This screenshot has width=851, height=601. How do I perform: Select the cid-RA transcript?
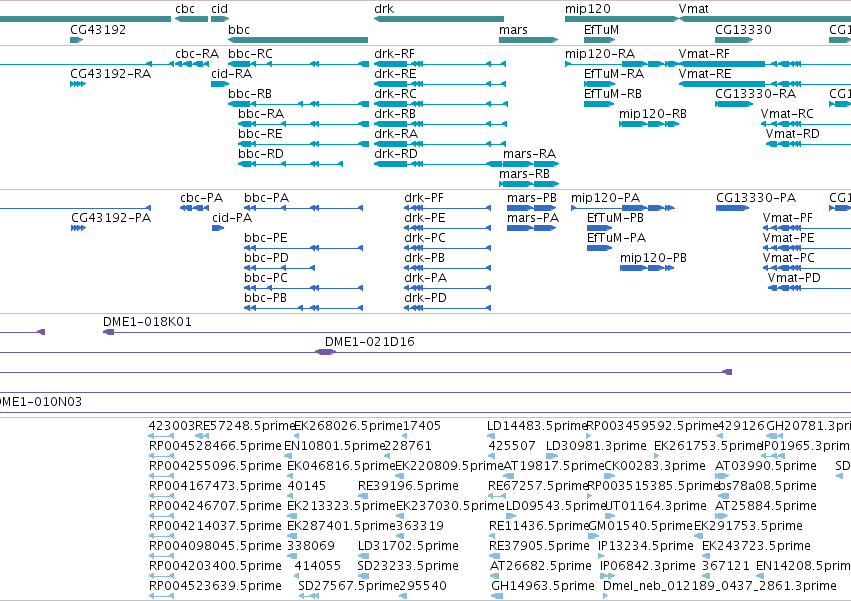pos(220,84)
